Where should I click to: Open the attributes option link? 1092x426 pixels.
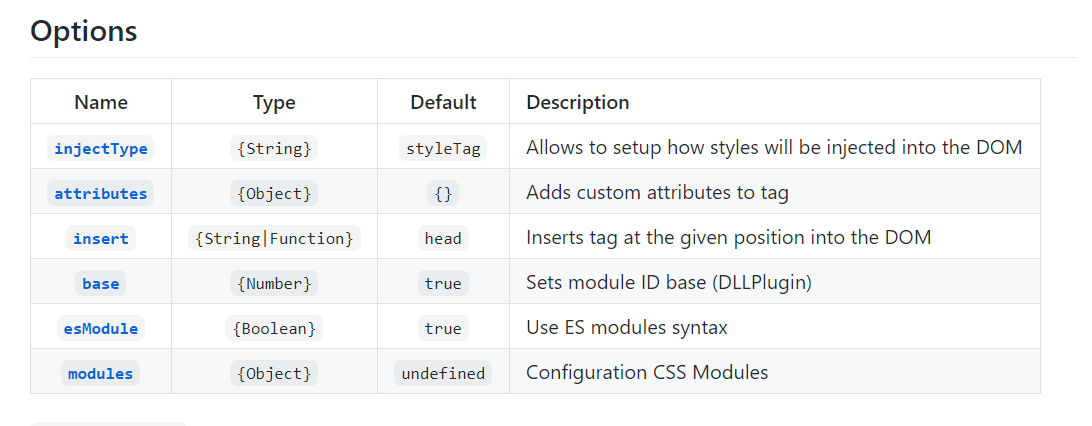pos(101,194)
